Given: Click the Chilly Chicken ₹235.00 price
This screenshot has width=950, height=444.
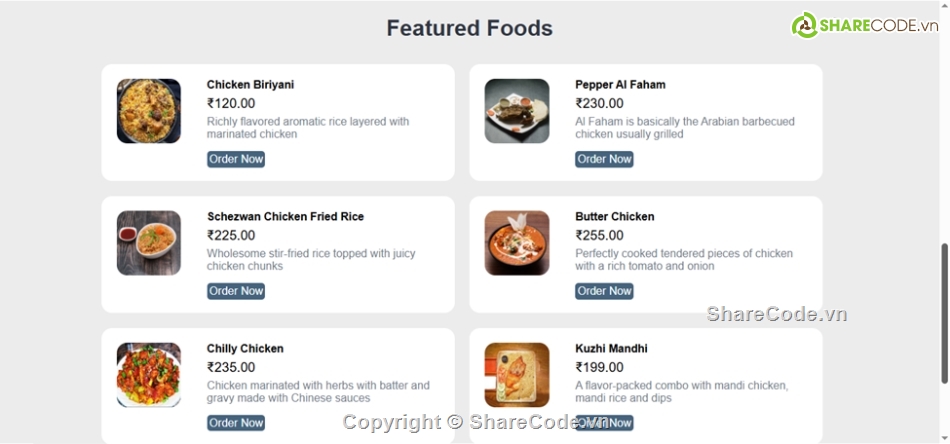Looking at the screenshot, I should click(231, 367).
